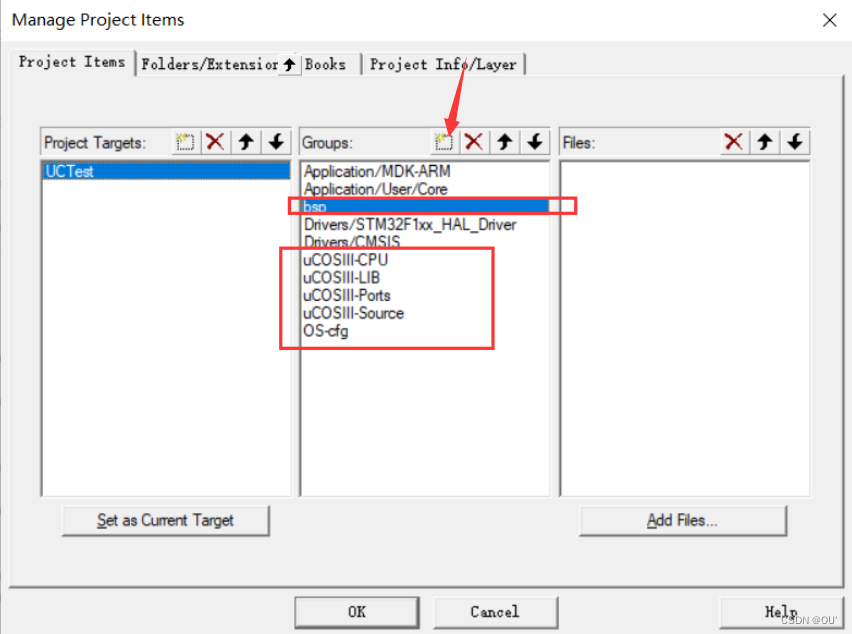
Task: Move the UCTest target down
Action: (276, 142)
